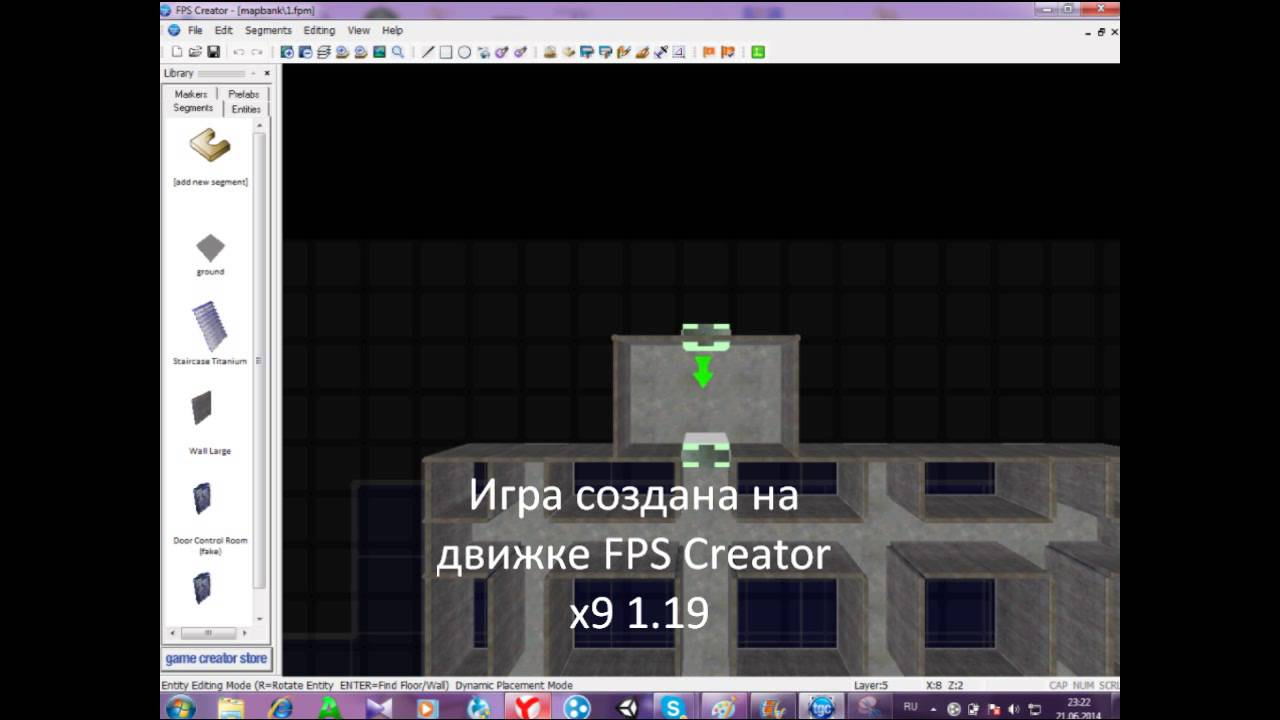Viewport: 1280px width, 720px height.
Task: Show hidden tray icons arrow
Action: pos(933,709)
